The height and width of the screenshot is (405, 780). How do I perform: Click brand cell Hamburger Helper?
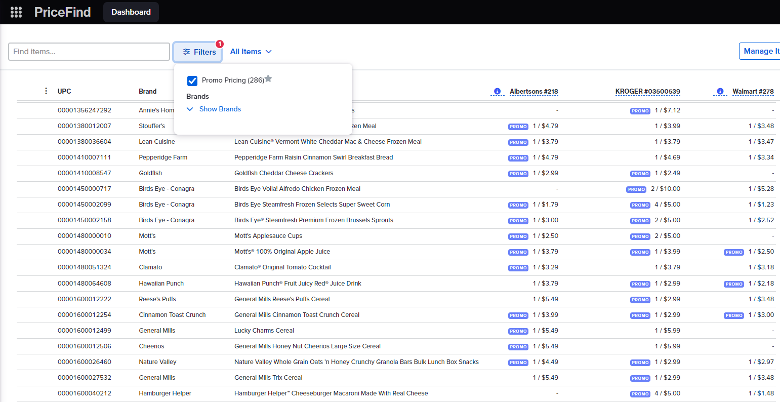(165, 394)
